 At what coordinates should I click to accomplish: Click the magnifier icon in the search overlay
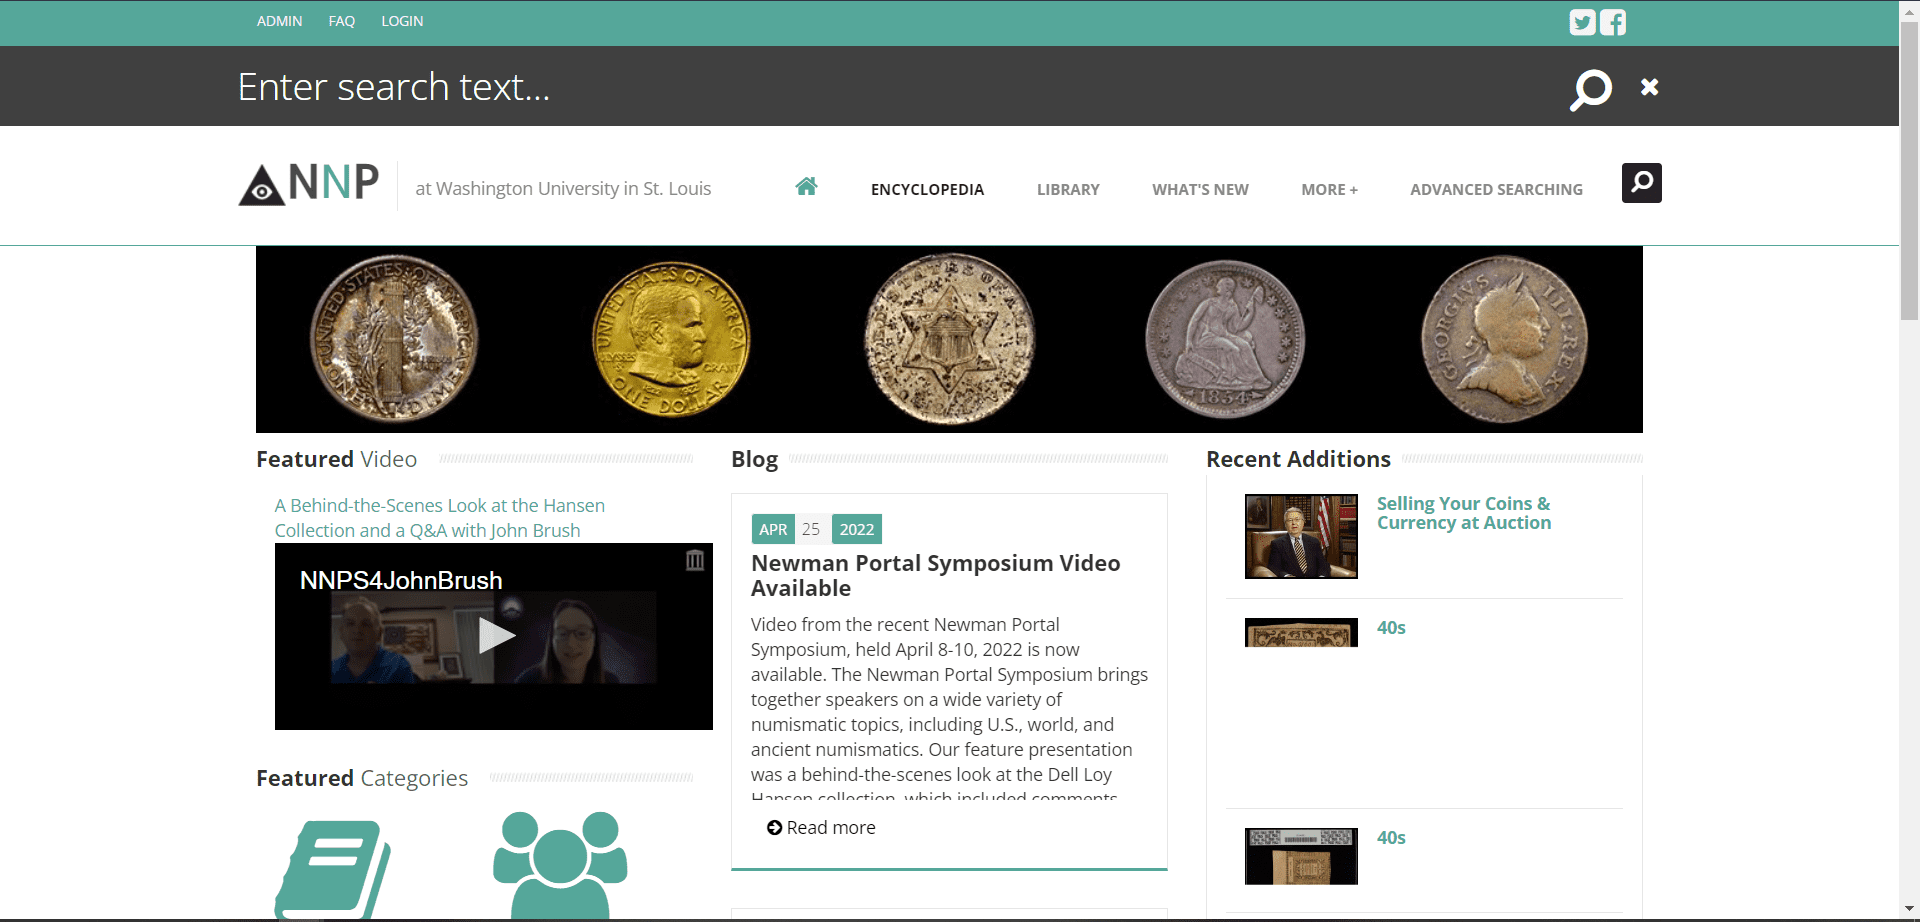coord(1590,88)
